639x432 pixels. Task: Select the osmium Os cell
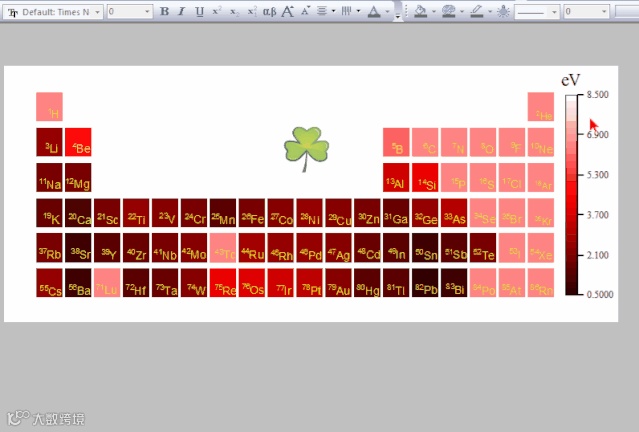click(x=252, y=282)
